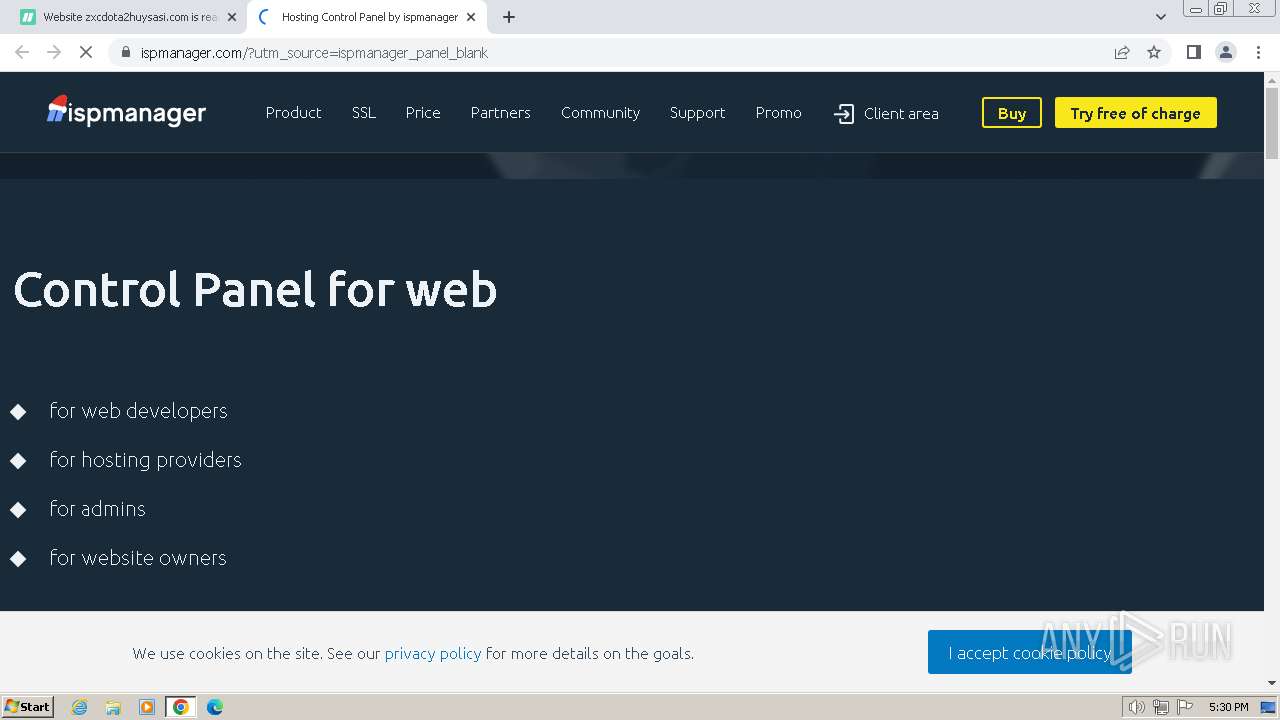
Task: Open the Product menu
Action: click(x=293, y=113)
